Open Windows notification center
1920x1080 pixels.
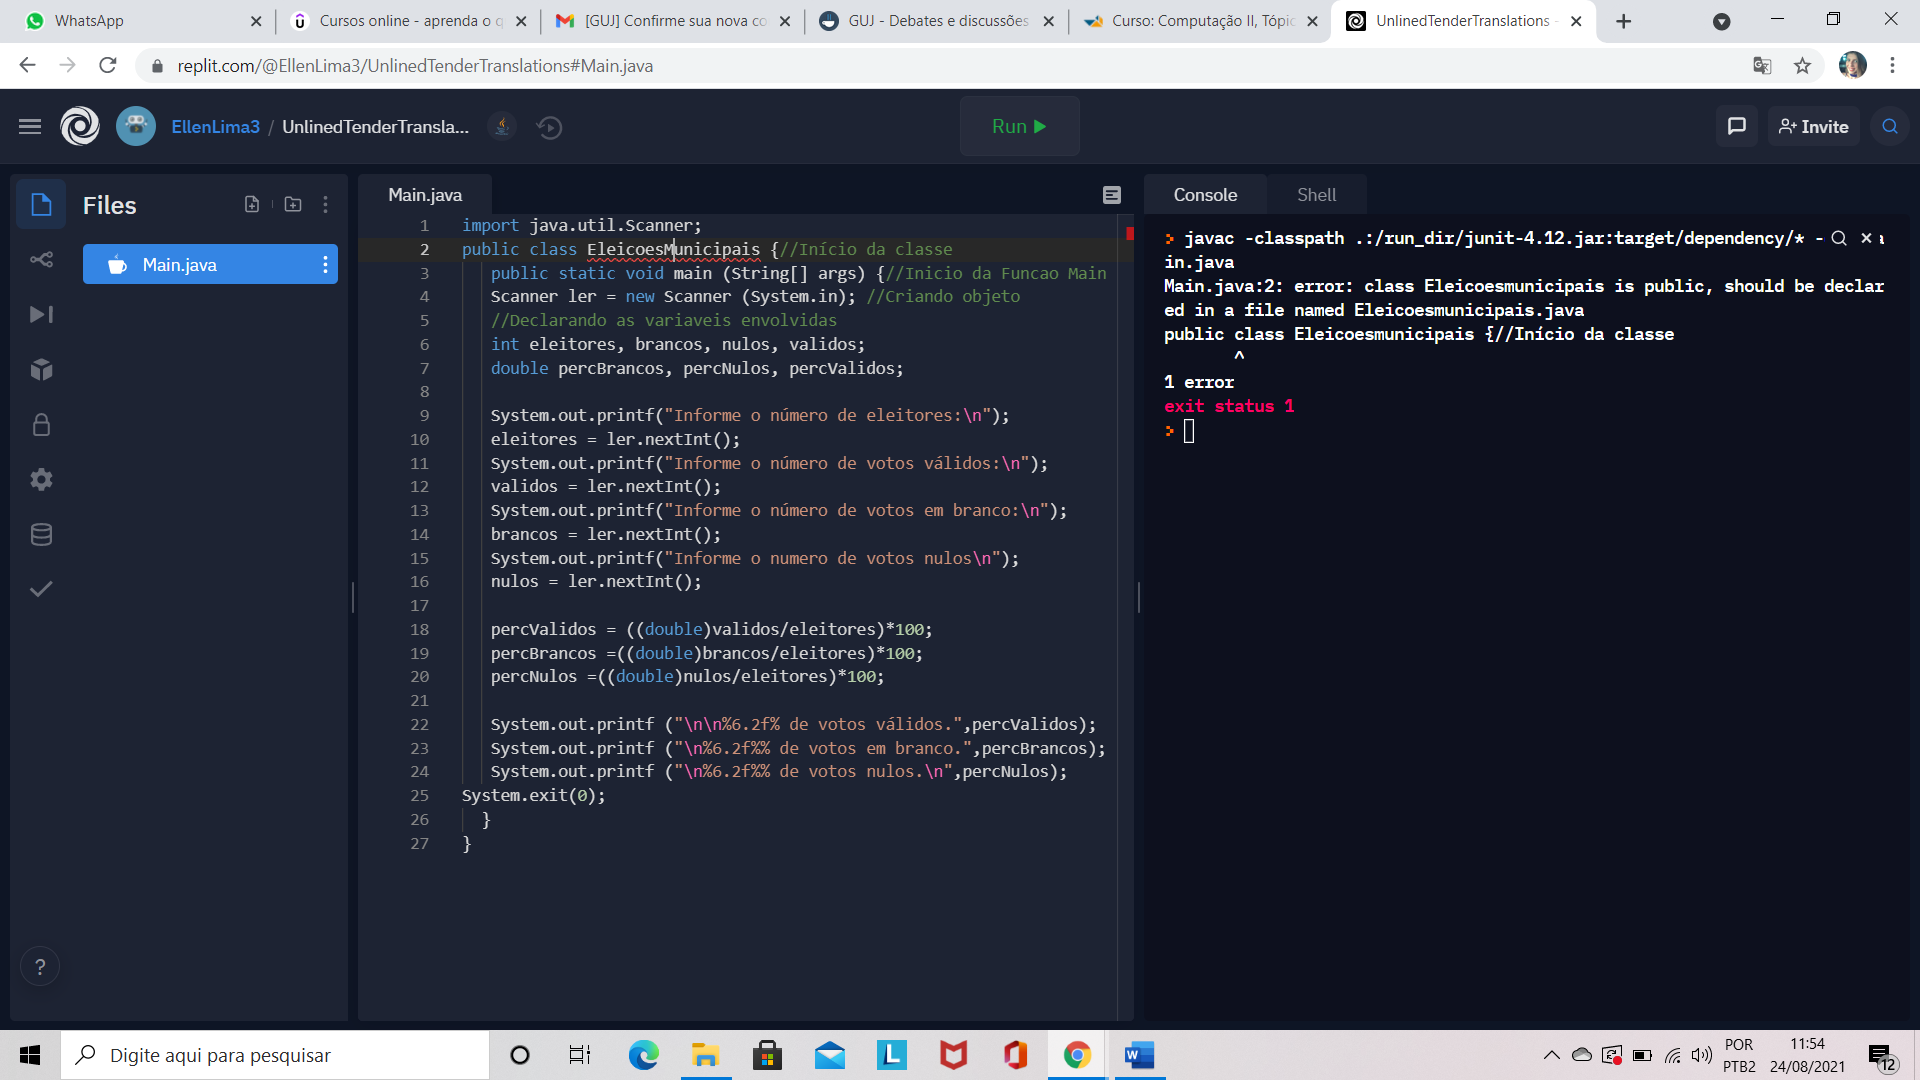pyautogui.click(x=1882, y=1056)
